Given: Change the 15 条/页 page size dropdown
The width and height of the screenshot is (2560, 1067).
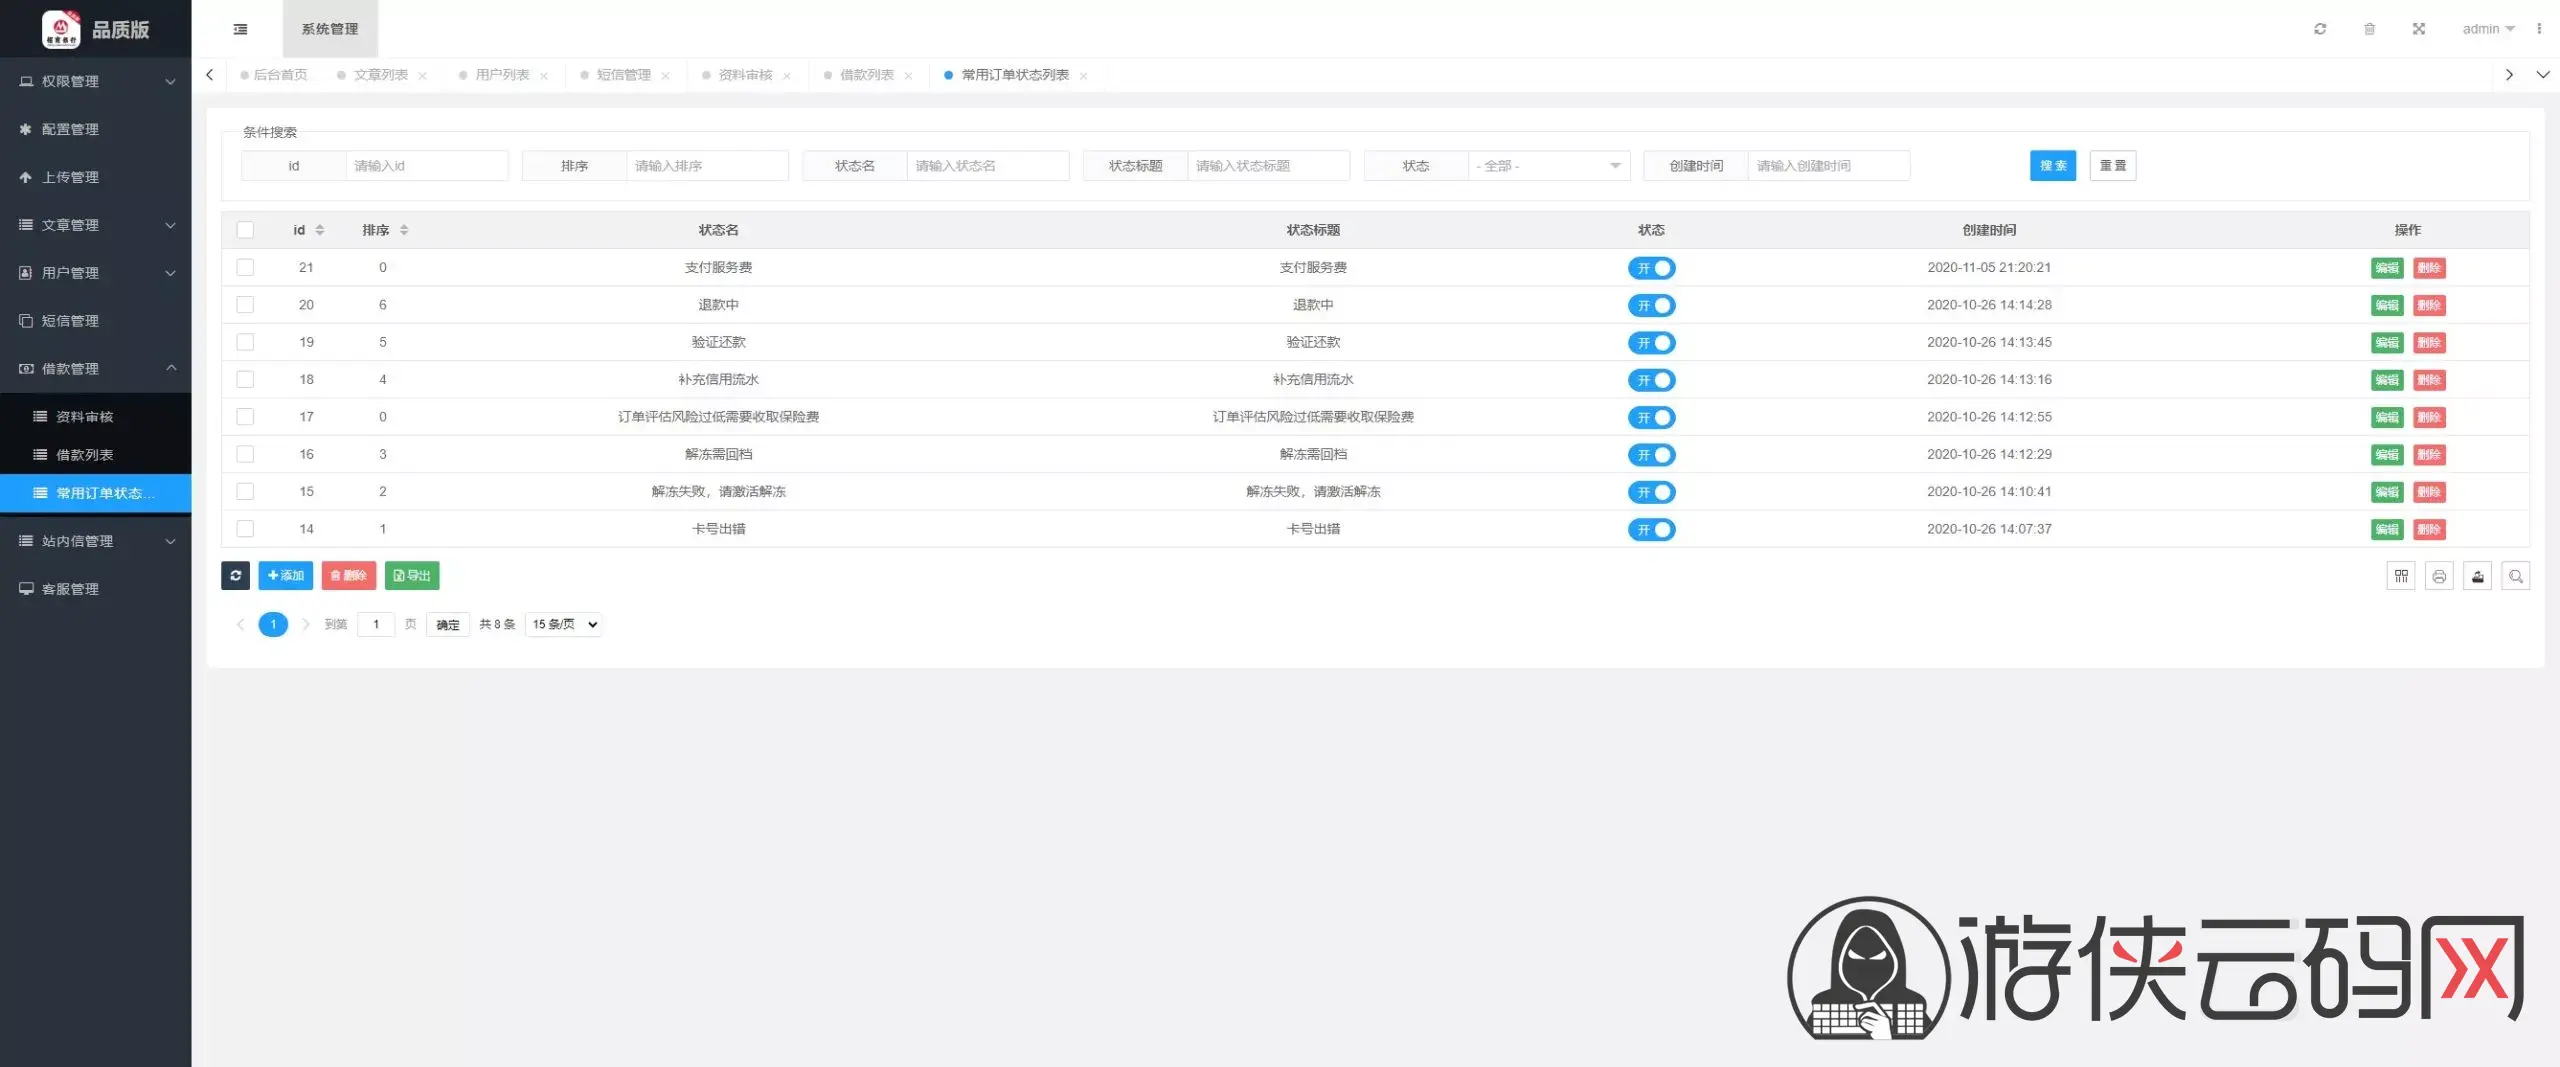Looking at the screenshot, I should 564,624.
